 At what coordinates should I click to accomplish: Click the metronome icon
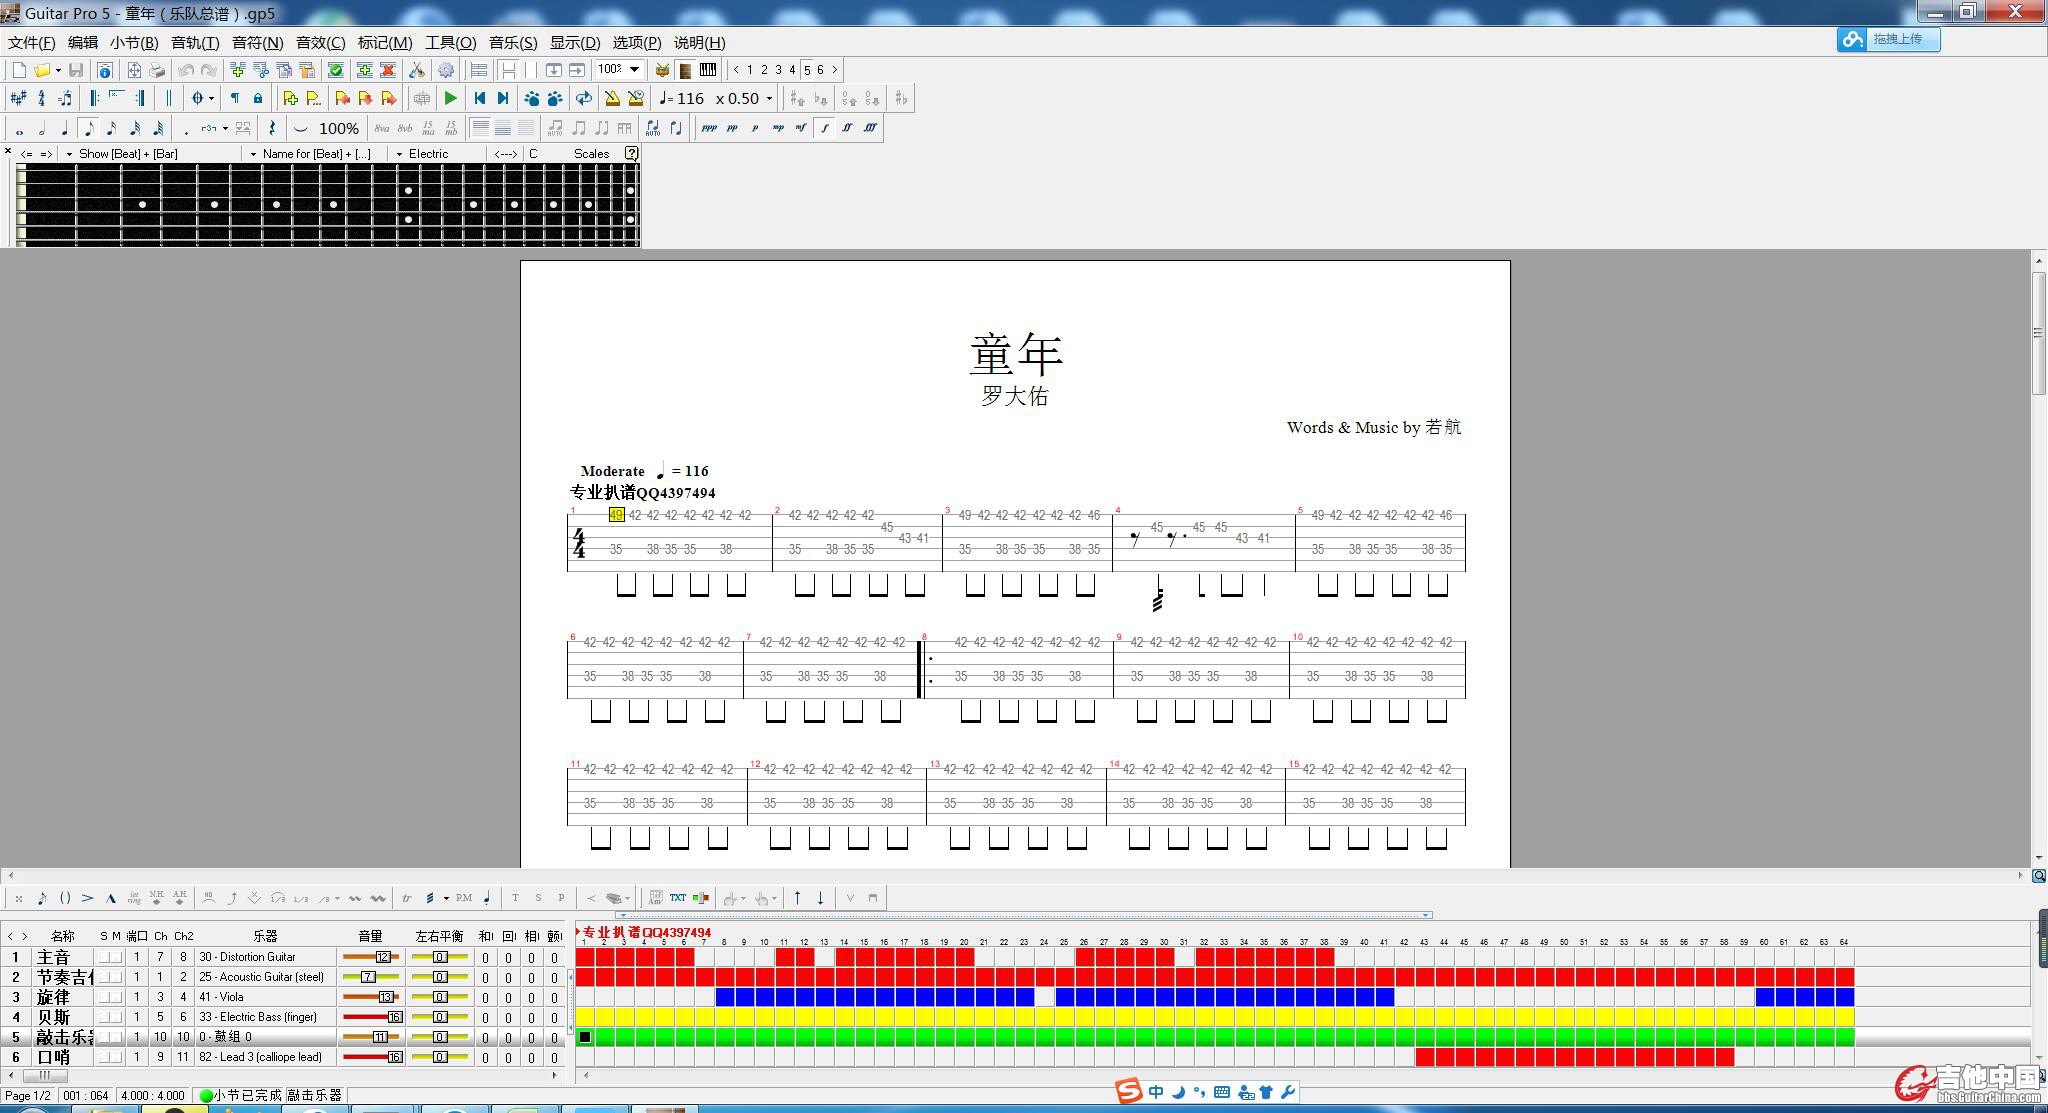[x=612, y=98]
